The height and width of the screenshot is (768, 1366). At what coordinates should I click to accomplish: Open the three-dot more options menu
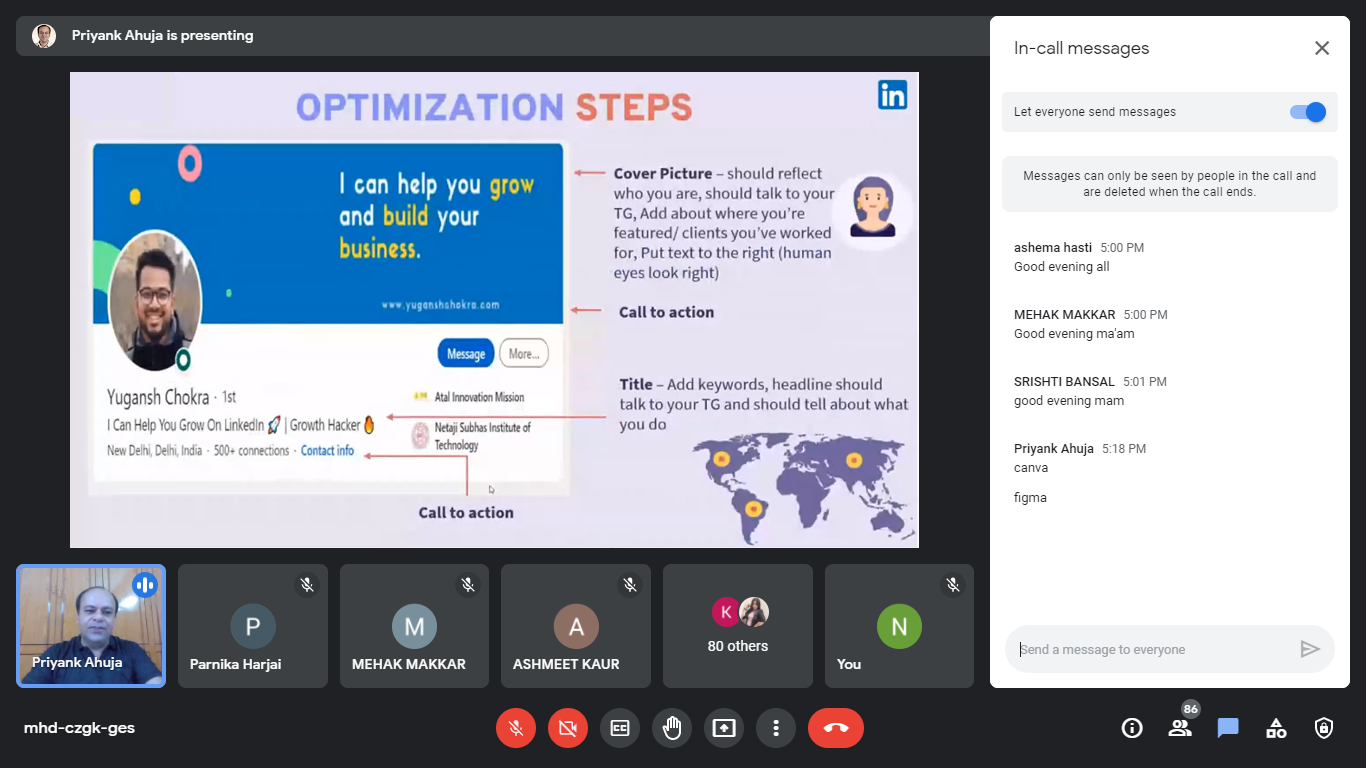(x=776, y=728)
